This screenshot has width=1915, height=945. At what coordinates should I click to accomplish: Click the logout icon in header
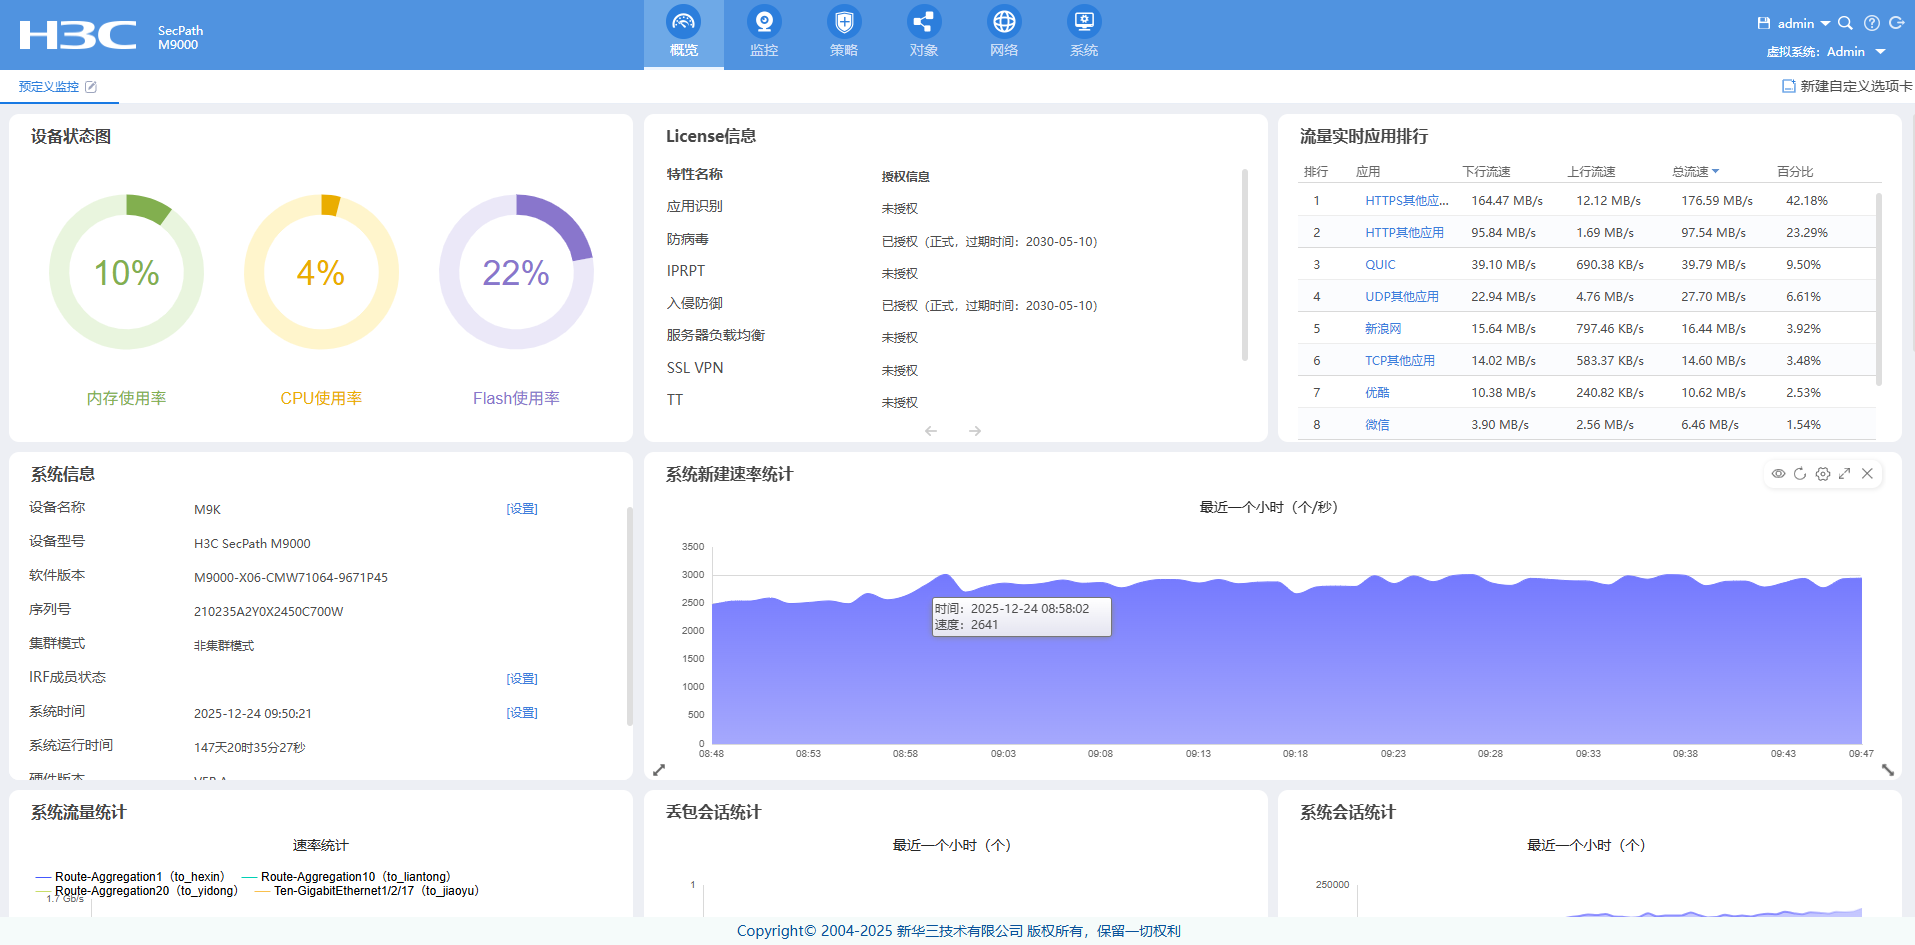(x=1896, y=23)
